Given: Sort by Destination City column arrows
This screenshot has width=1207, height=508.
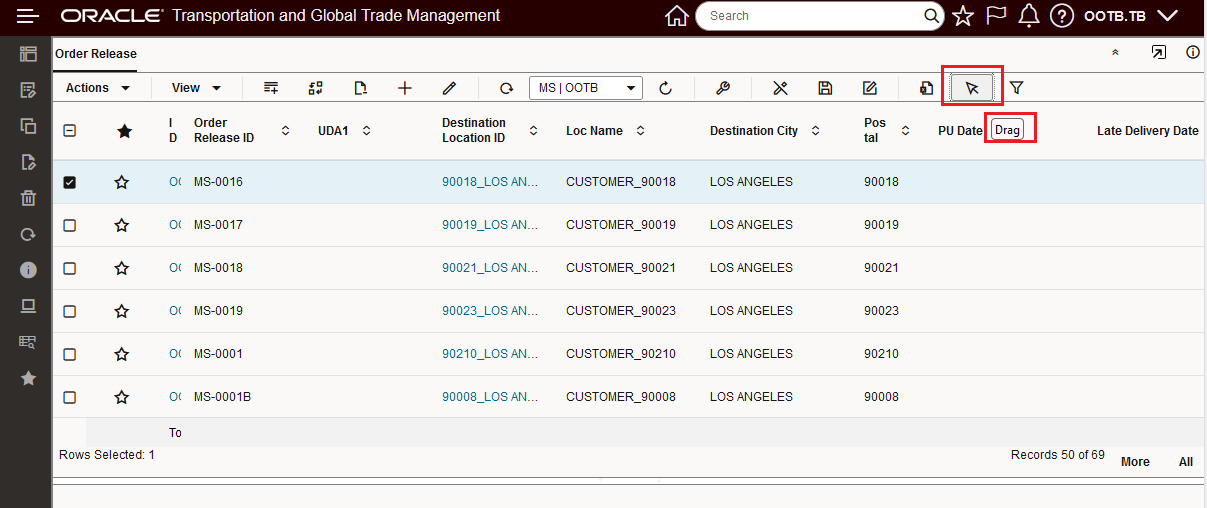Looking at the screenshot, I should pos(815,131).
